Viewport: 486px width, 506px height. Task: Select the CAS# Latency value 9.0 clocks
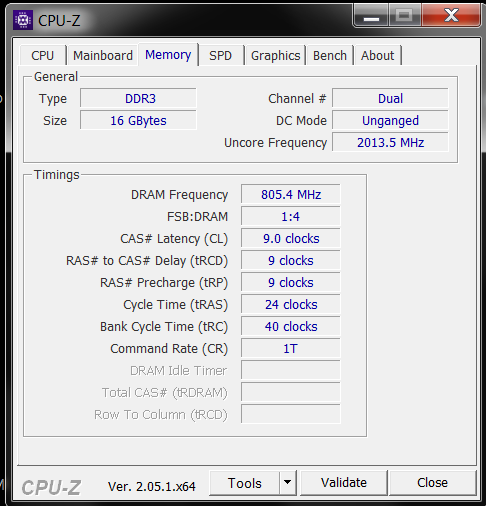291,238
